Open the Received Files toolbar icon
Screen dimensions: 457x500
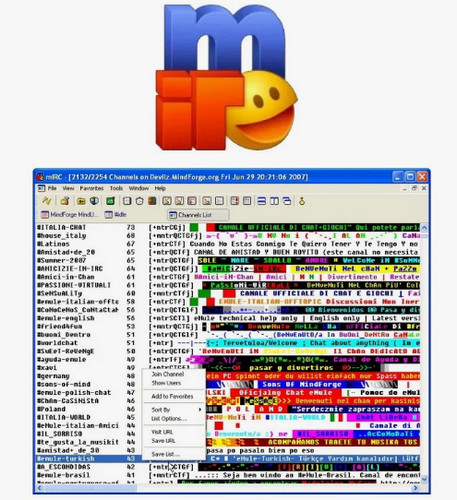[207, 201]
